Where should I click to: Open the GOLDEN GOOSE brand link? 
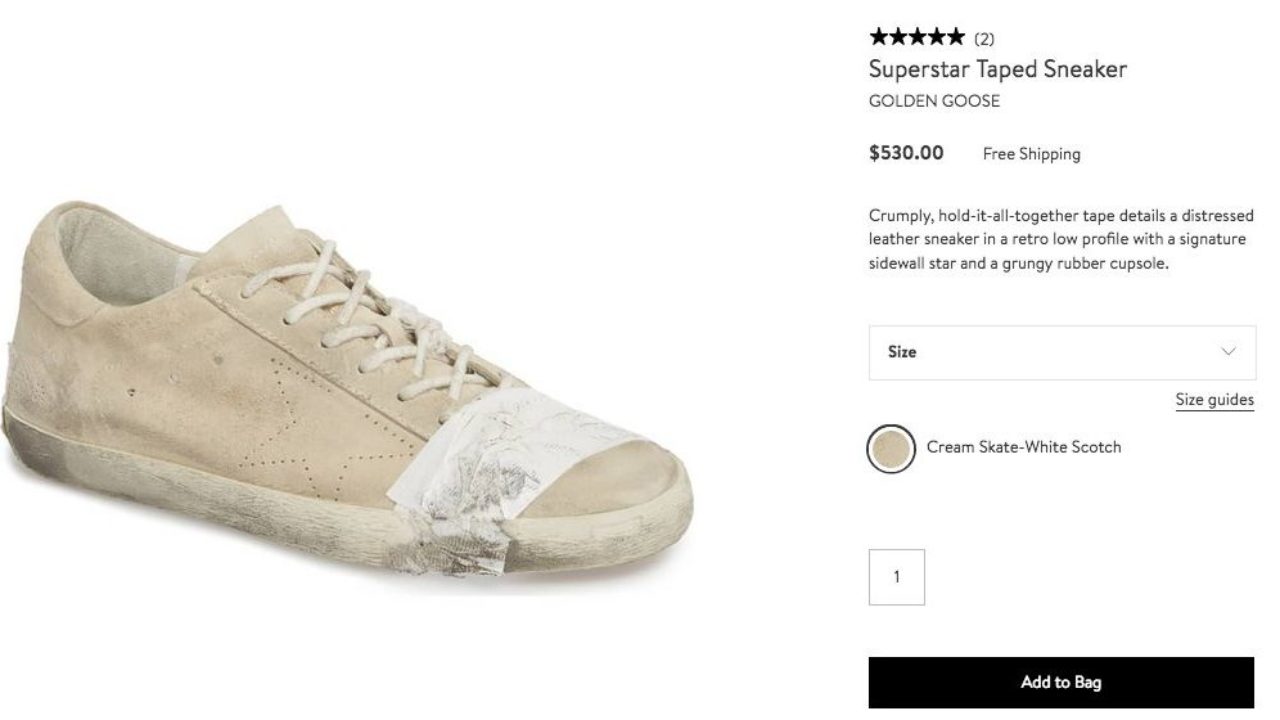point(933,101)
